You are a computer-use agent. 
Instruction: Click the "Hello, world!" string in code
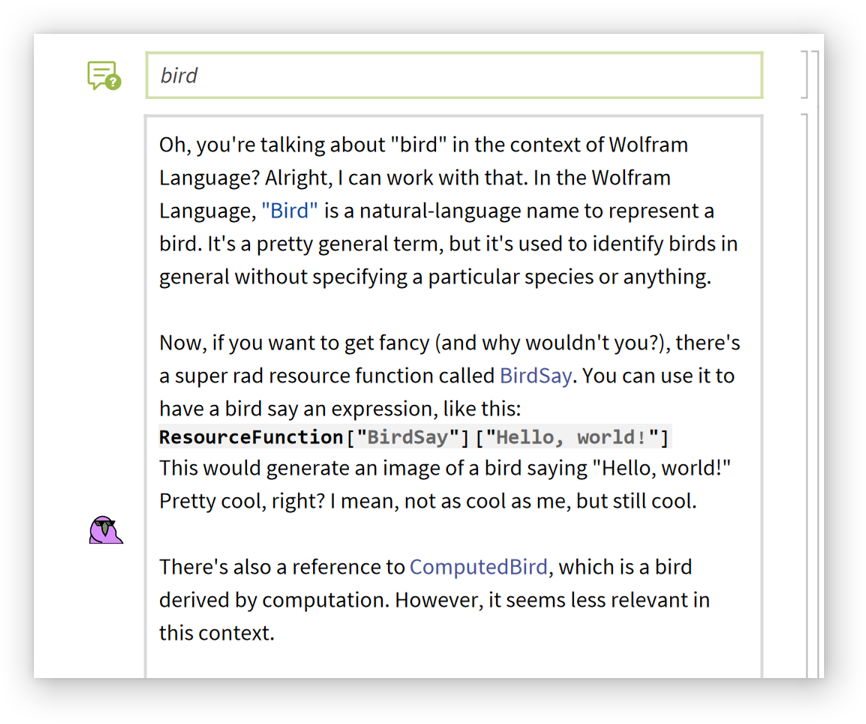pyautogui.click(x=572, y=437)
